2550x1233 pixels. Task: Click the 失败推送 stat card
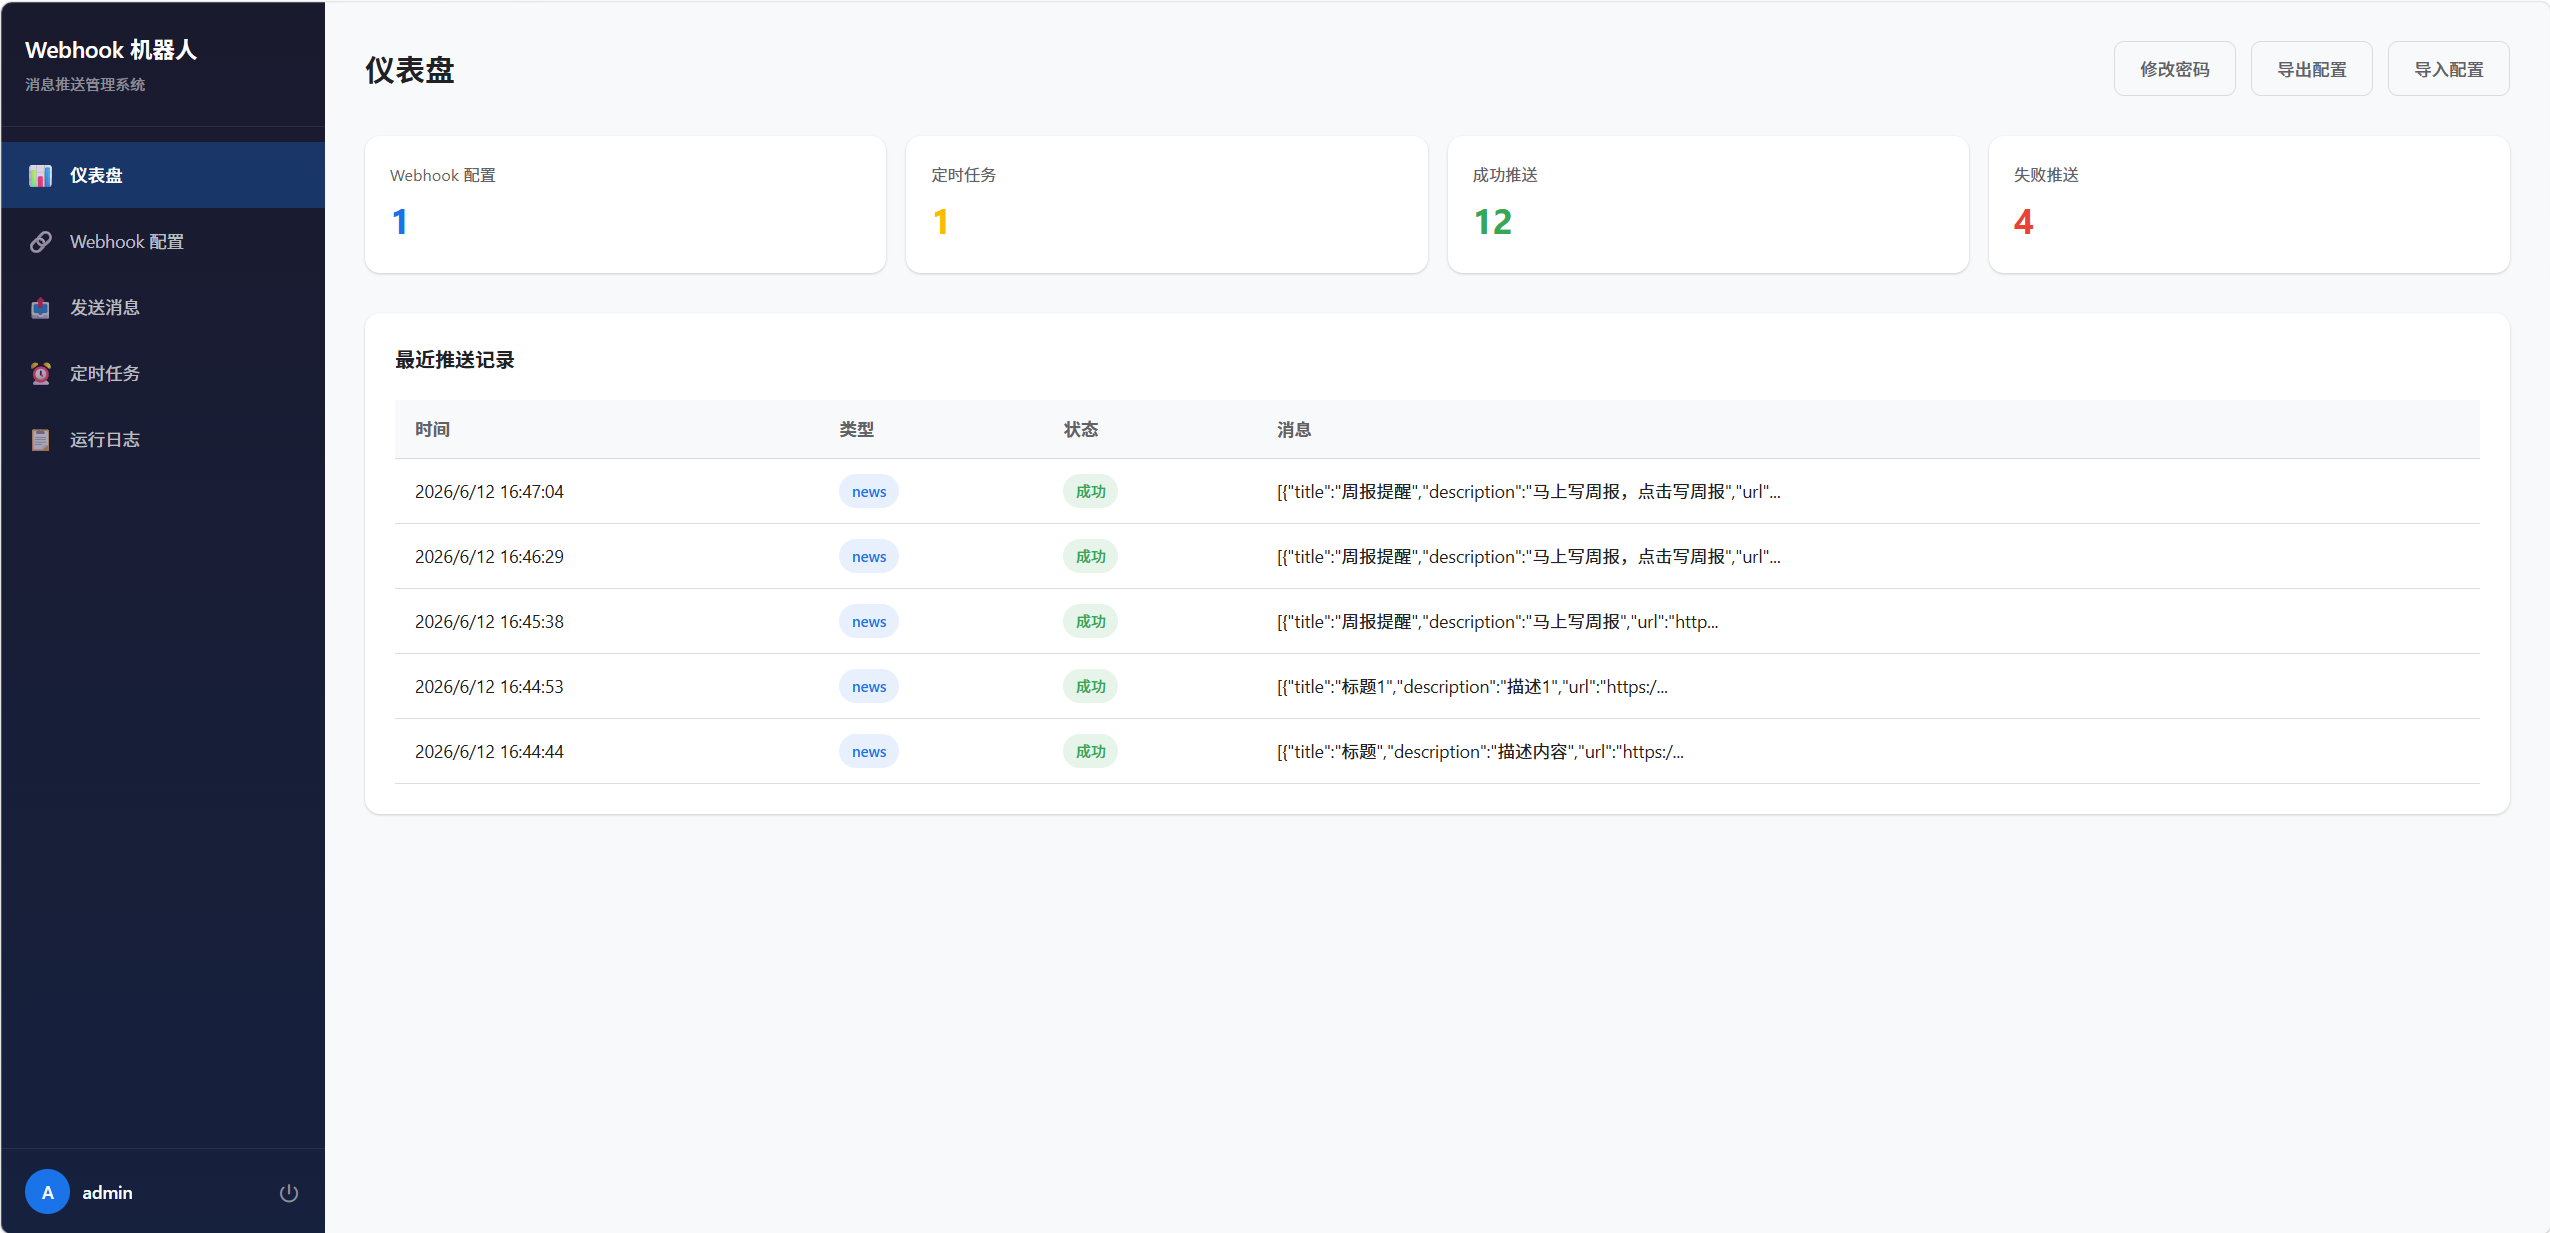[x=2248, y=204]
